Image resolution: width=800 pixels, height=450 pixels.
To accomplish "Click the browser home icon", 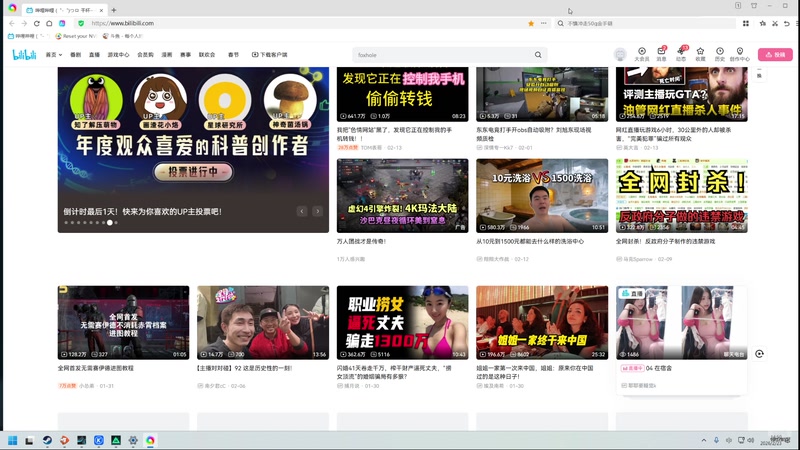I will tap(49, 23).
